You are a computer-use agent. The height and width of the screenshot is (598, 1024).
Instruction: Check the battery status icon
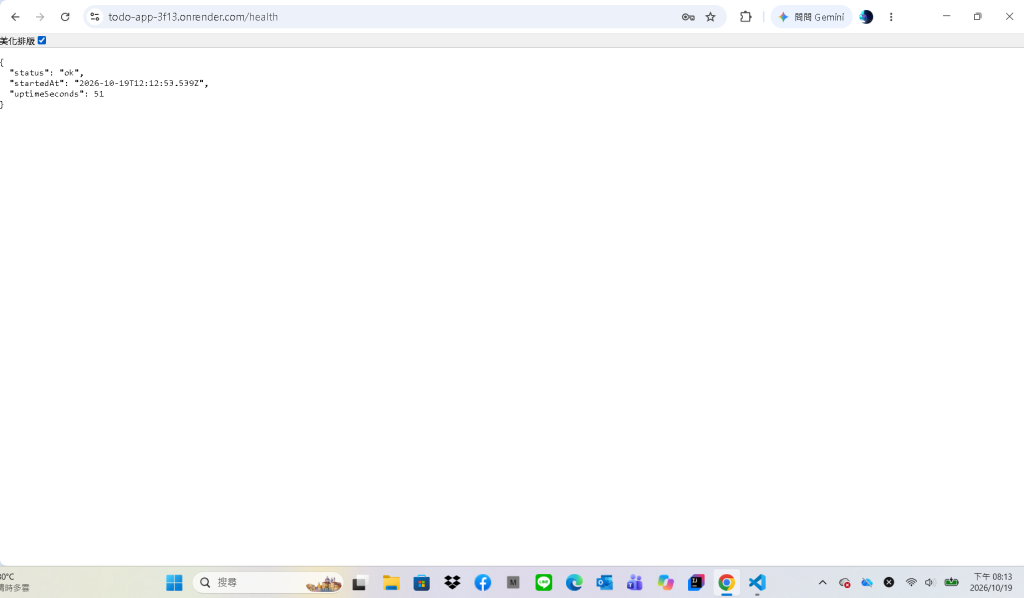(x=952, y=582)
